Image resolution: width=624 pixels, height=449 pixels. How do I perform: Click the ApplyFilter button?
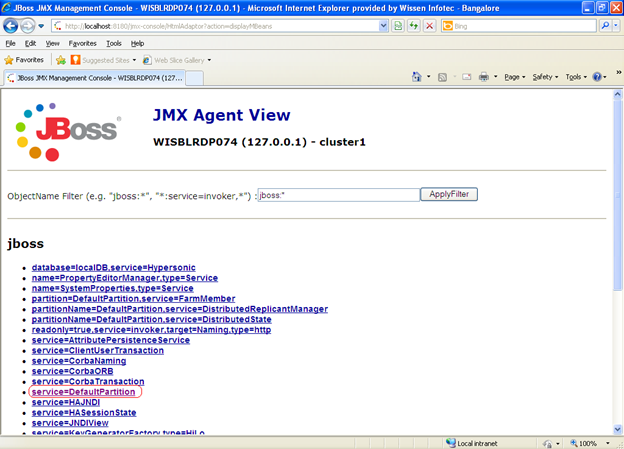point(449,194)
